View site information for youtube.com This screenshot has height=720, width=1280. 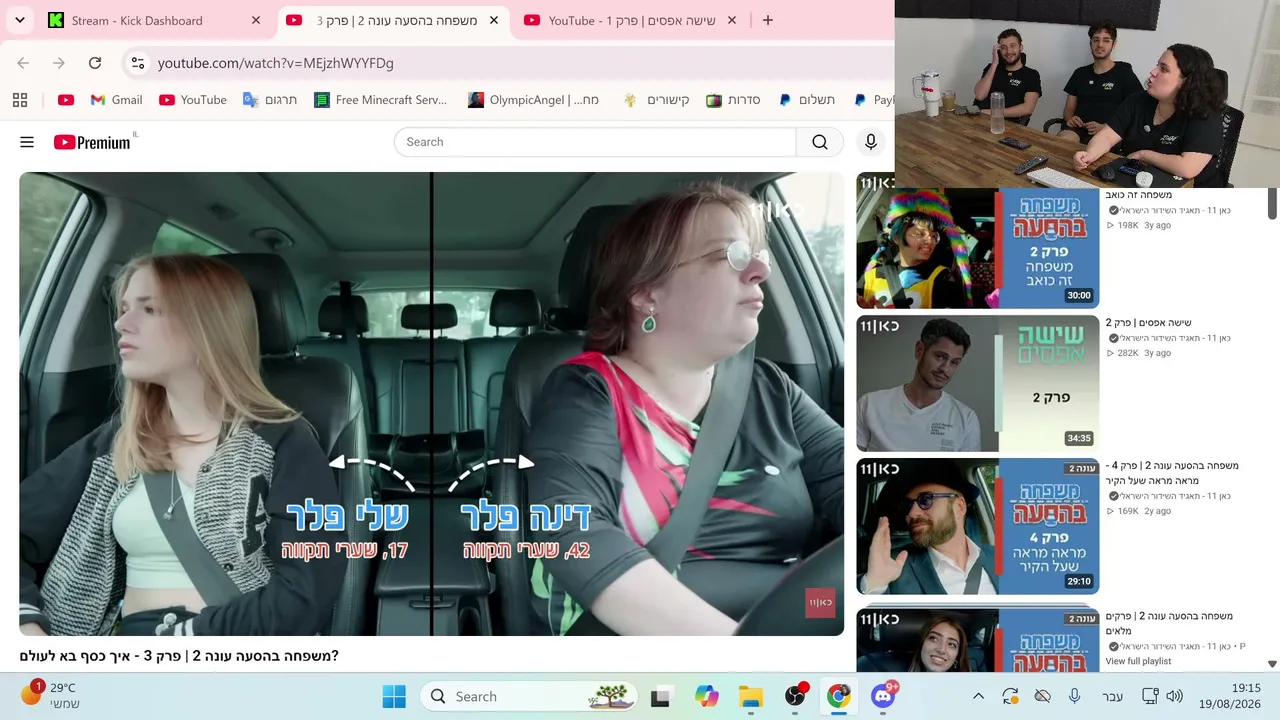(x=138, y=63)
